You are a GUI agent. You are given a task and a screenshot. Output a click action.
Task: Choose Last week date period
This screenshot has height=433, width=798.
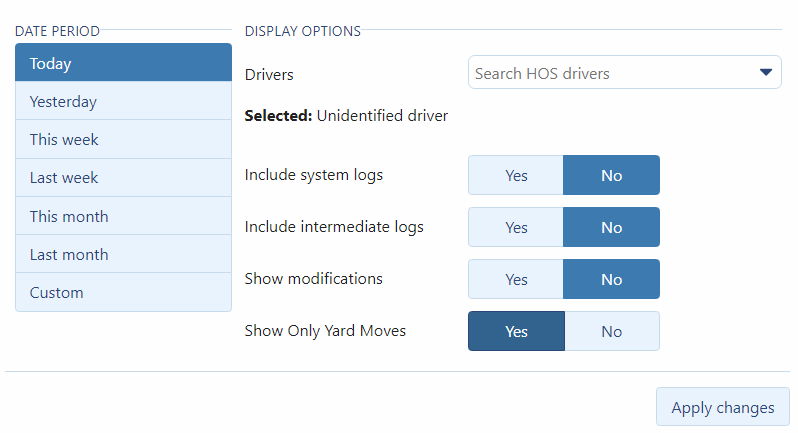coord(123,177)
